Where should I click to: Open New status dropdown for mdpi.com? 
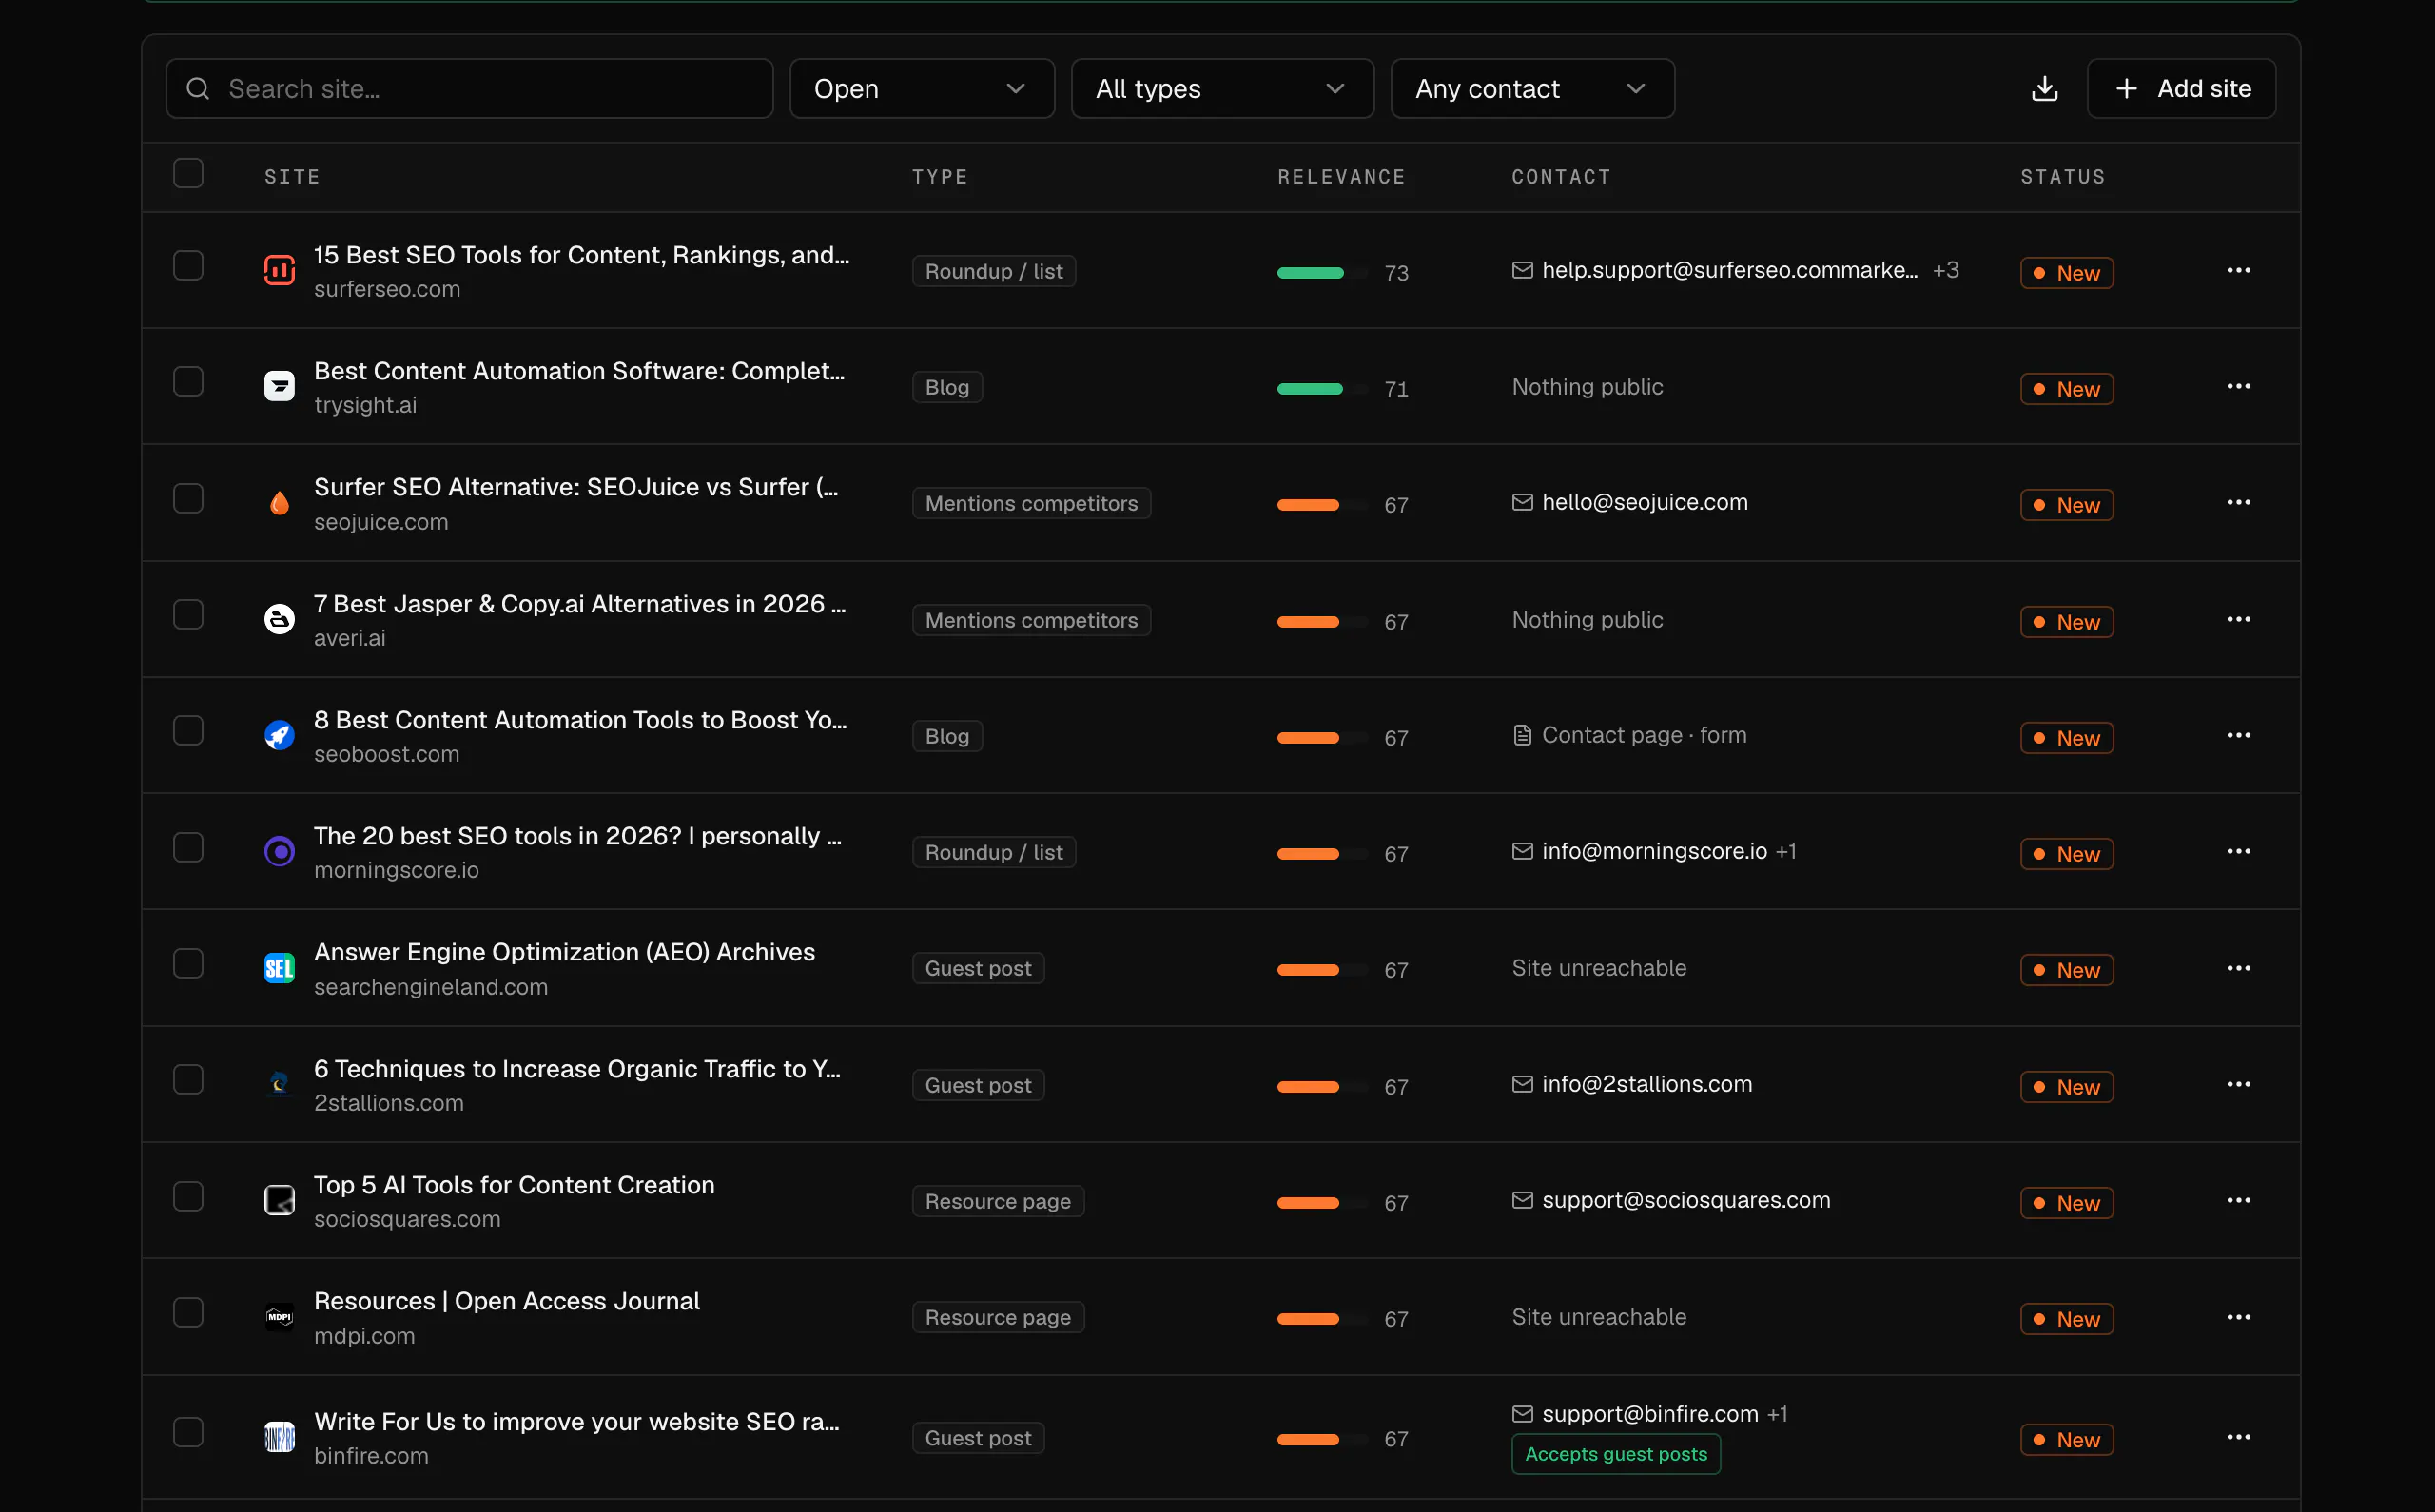(2066, 1319)
